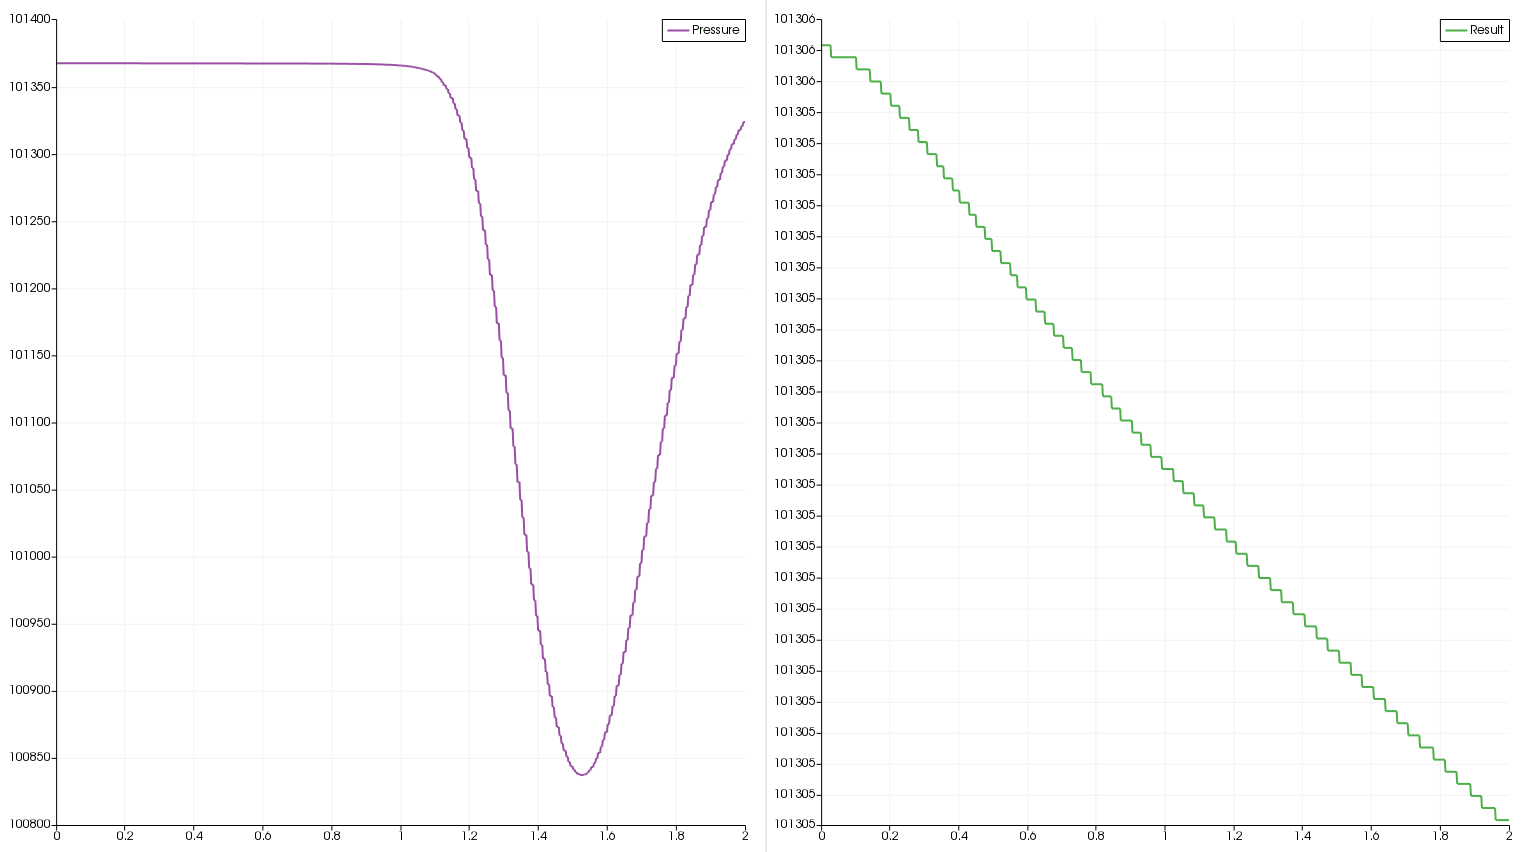Click the Pressure legend text label
This screenshot has height=852, width=1529.
click(x=715, y=30)
